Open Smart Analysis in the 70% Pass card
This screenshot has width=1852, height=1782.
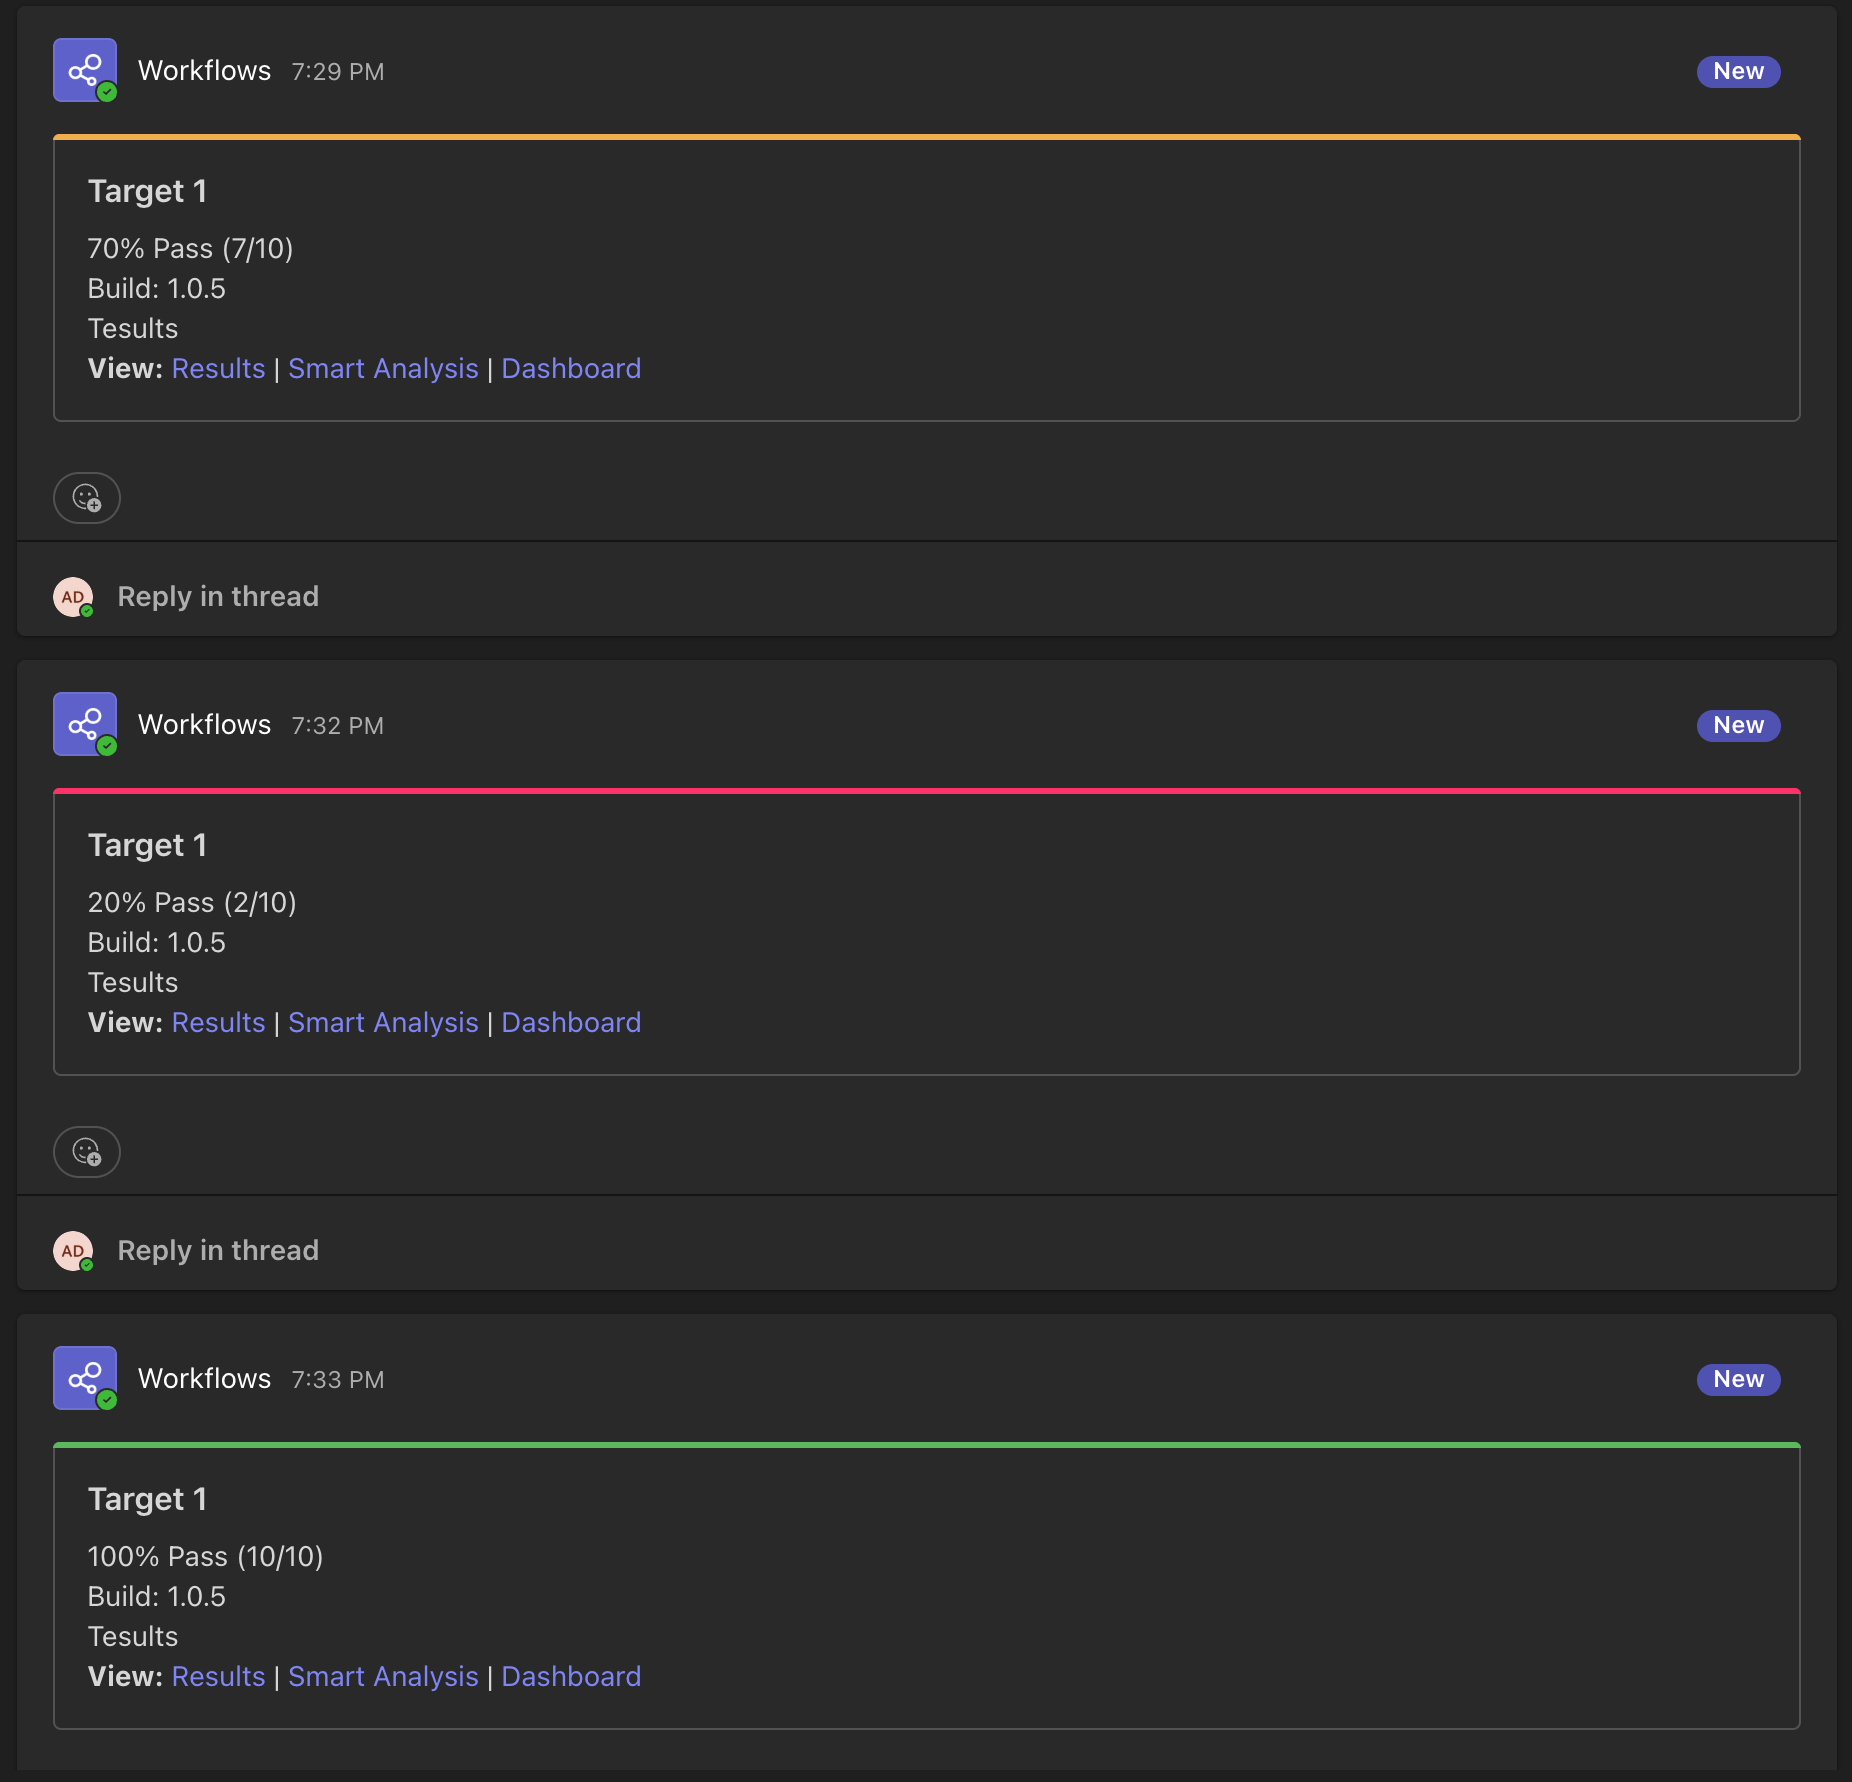(383, 369)
